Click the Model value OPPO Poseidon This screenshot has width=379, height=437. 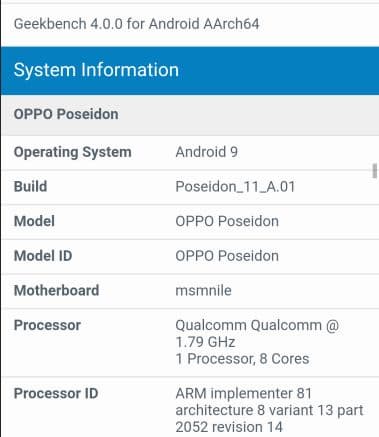pyautogui.click(x=227, y=221)
